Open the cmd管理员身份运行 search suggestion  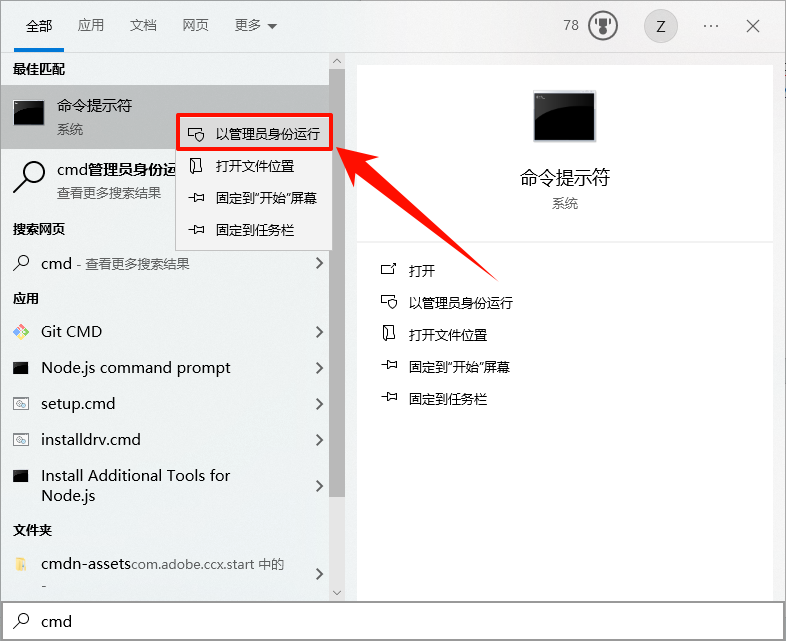coord(89,179)
